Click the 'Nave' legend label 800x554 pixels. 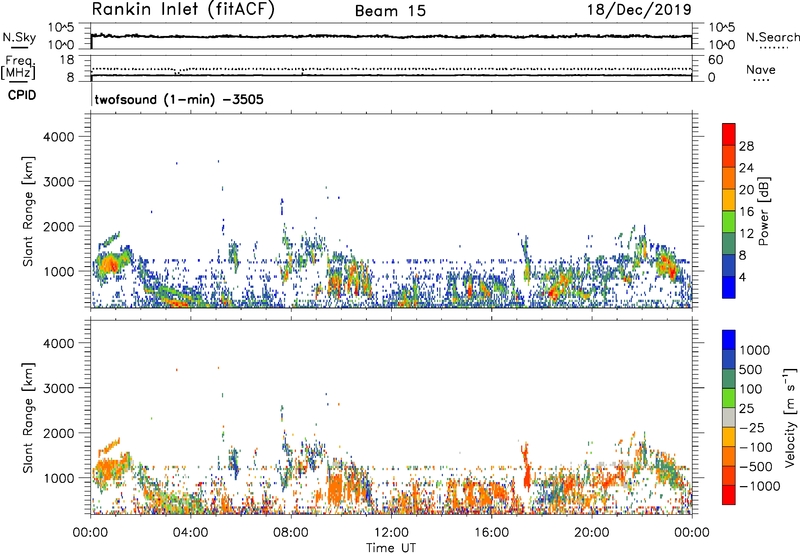[761, 69]
